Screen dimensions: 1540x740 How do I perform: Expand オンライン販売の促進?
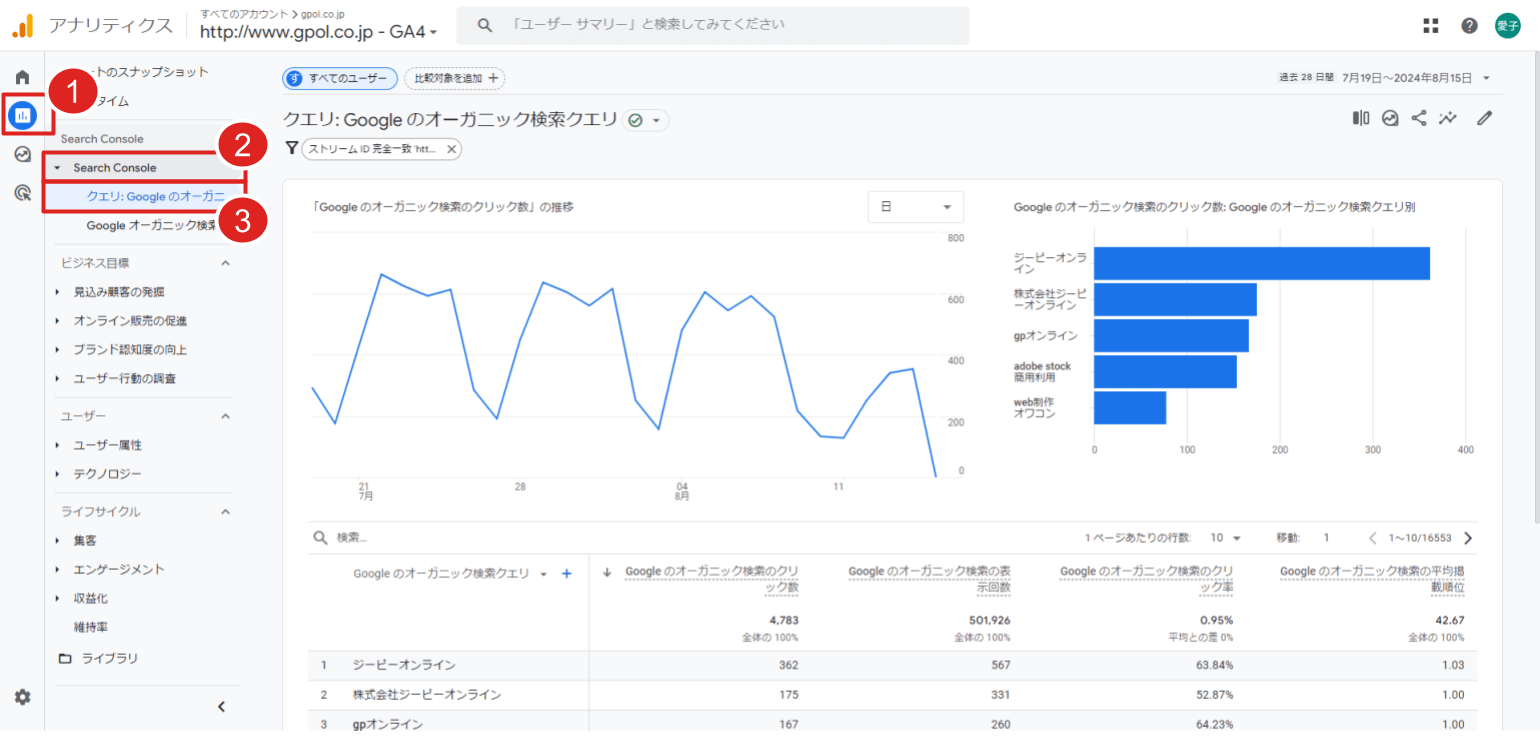tap(58, 321)
